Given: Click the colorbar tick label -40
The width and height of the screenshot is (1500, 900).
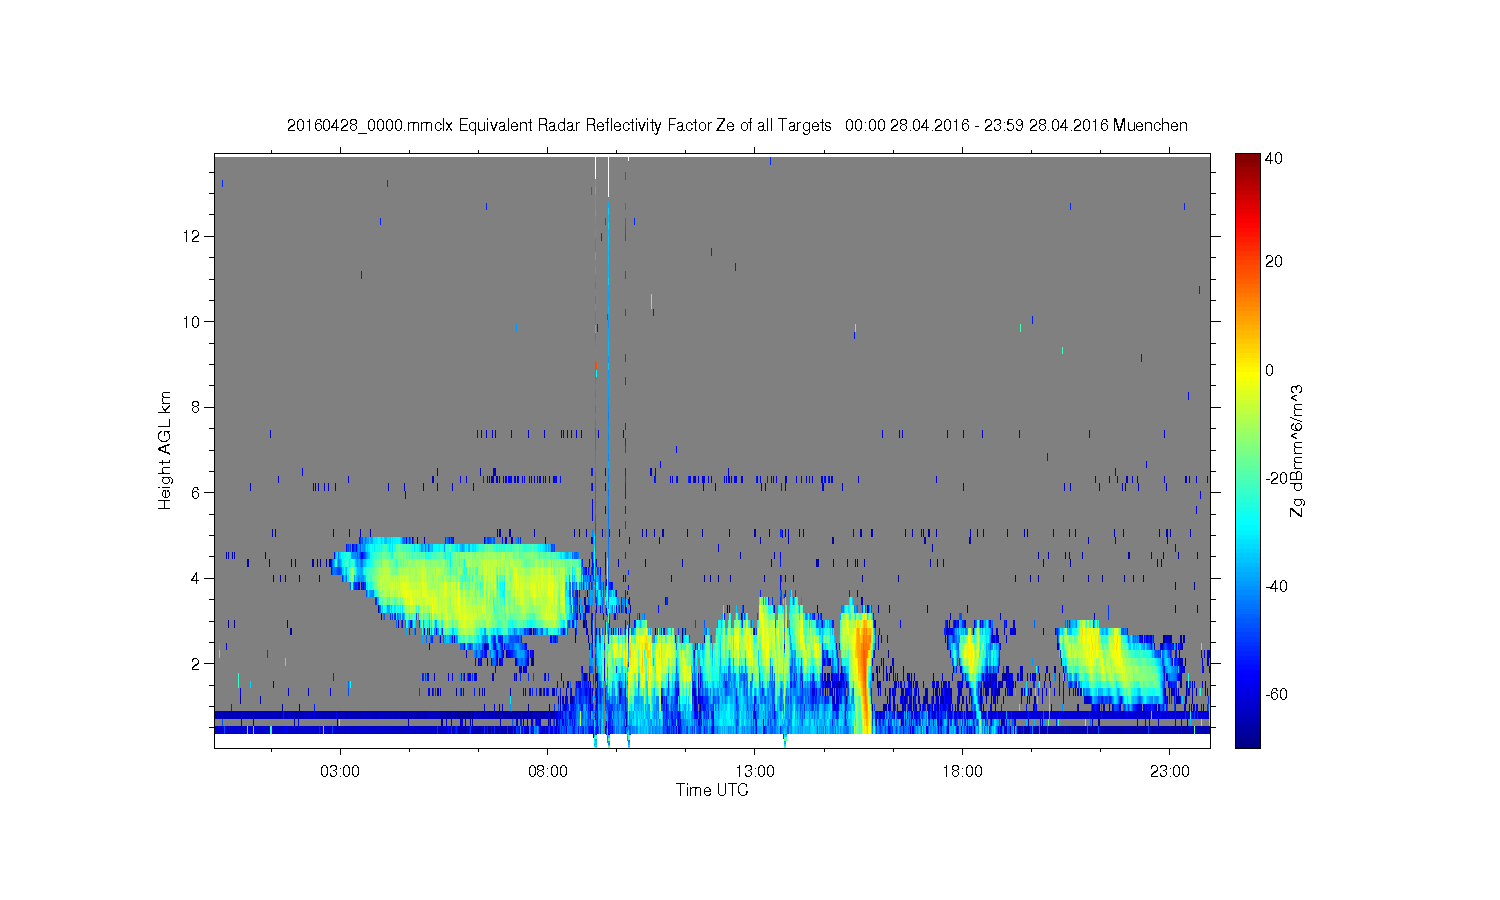Looking at the screenshot, I should [x=1276, y=586].
